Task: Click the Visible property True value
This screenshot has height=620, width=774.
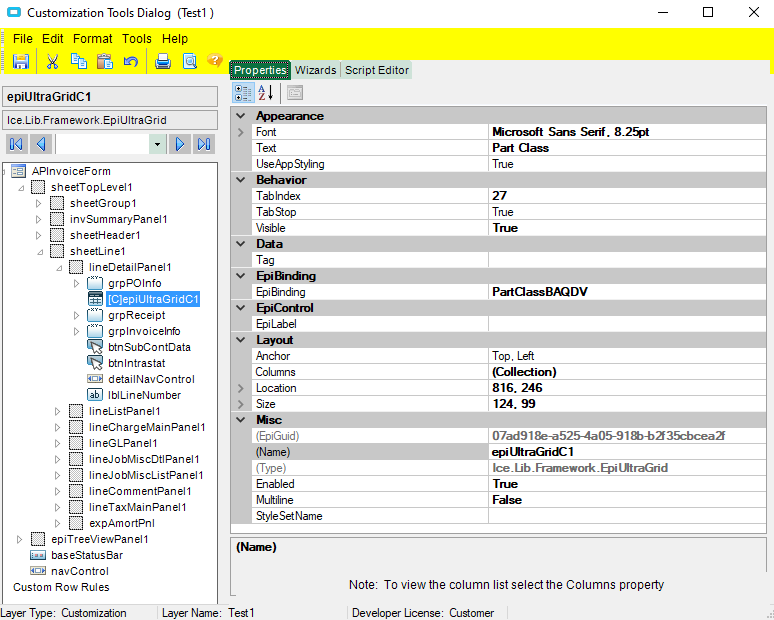Action: point(505,228)
